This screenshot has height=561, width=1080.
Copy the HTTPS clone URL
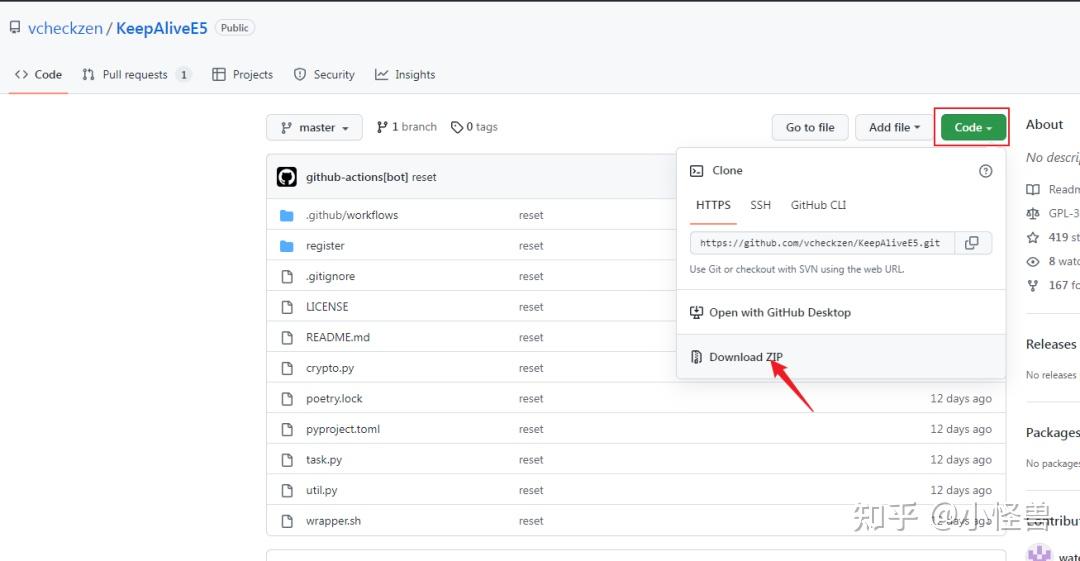[971, 243]
